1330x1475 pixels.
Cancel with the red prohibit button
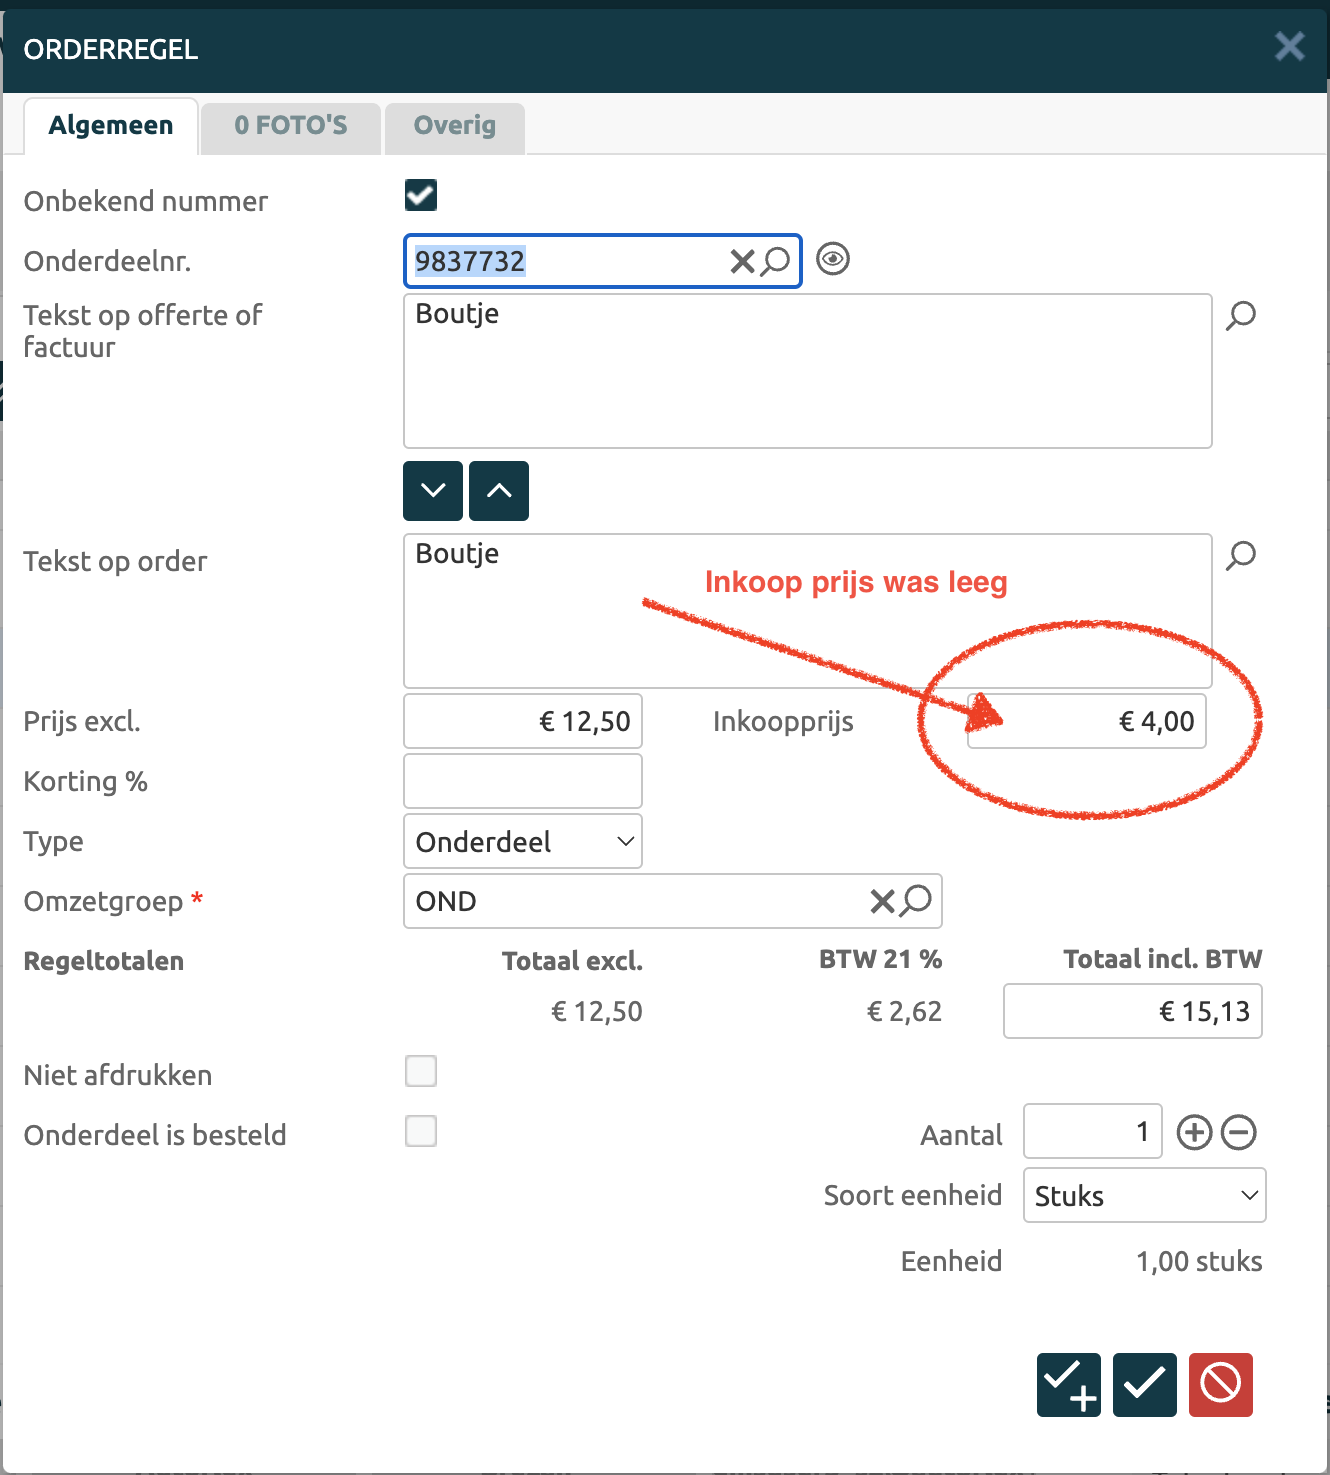coord(1220,1385)
